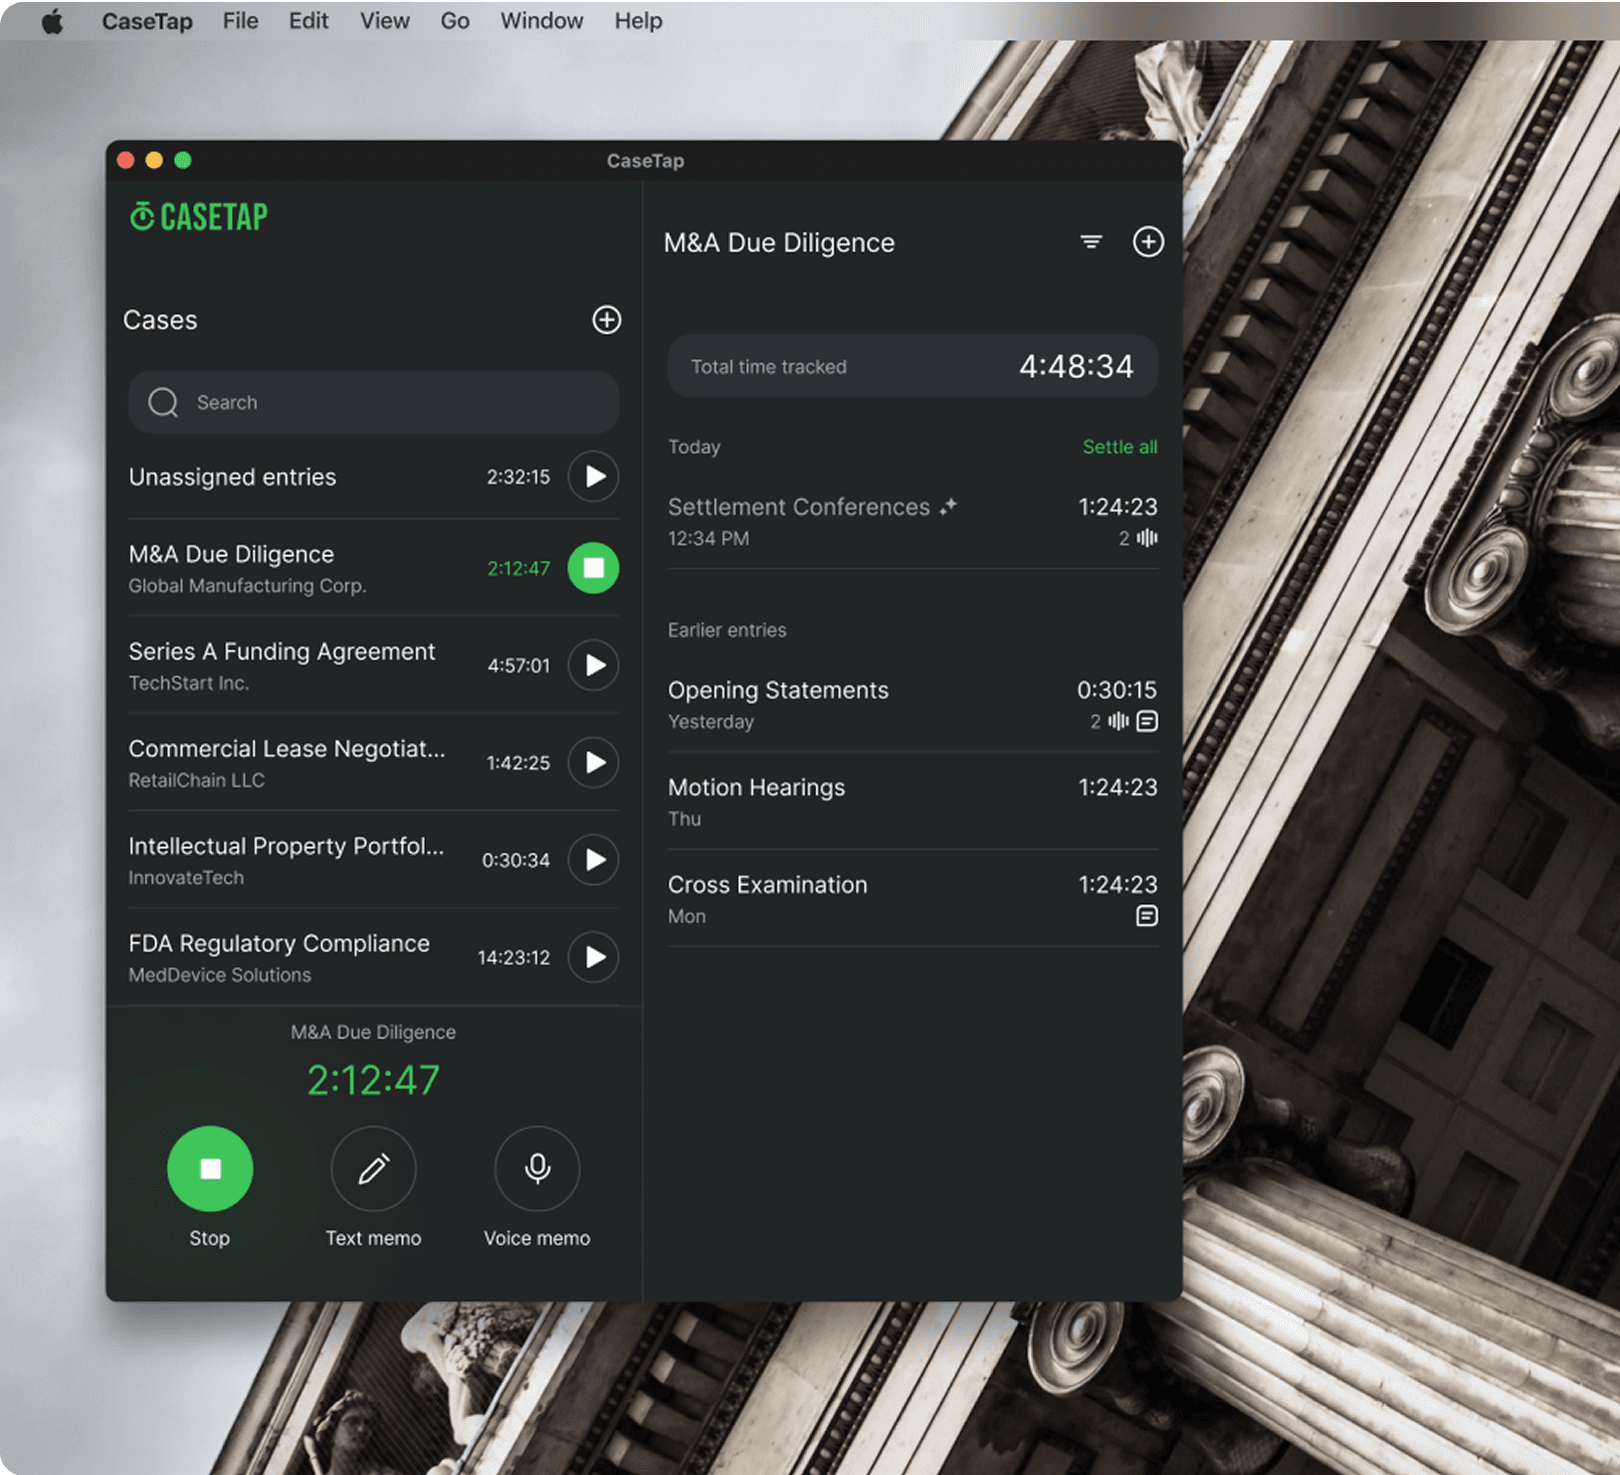Screen dimensions: 1620x1475
Task: Click the search magnifier icon
Action: [163, 402]
